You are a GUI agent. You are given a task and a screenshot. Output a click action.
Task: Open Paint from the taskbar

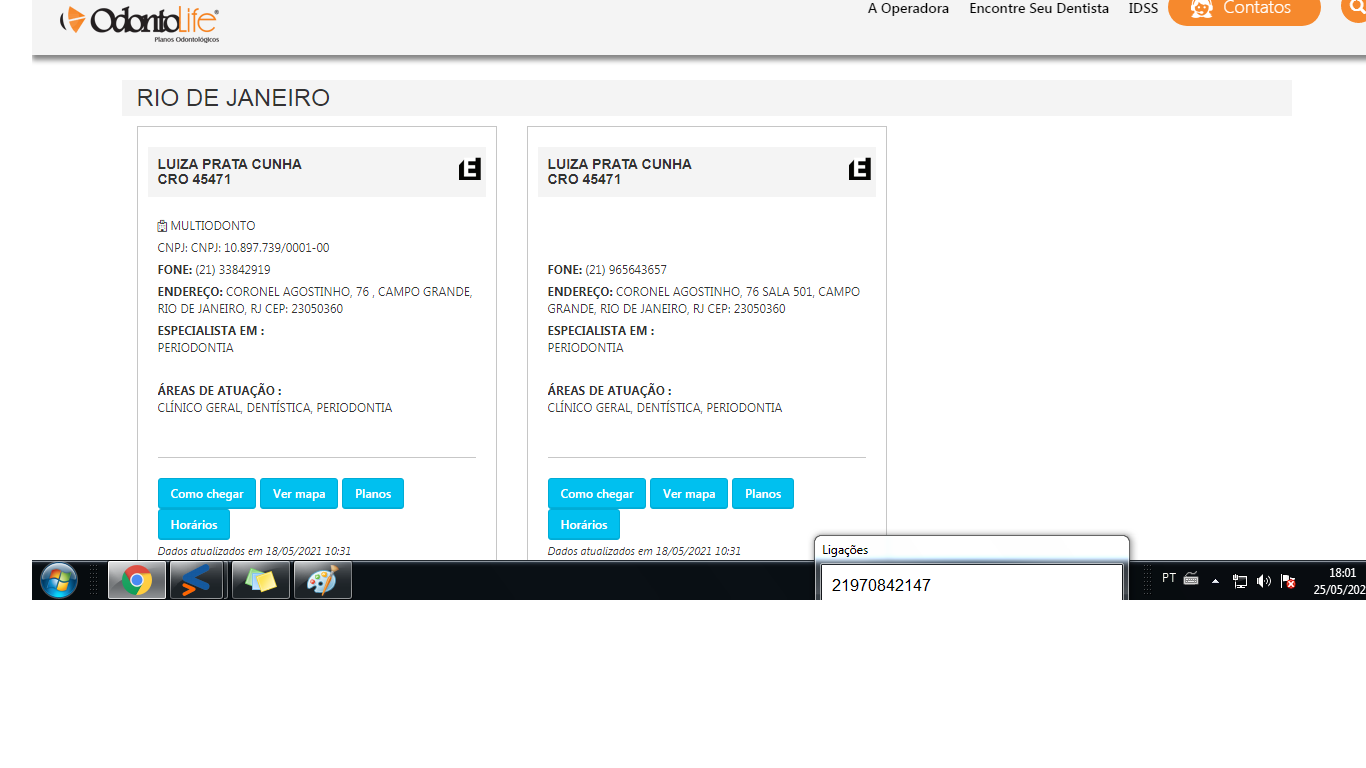point(323,580)
